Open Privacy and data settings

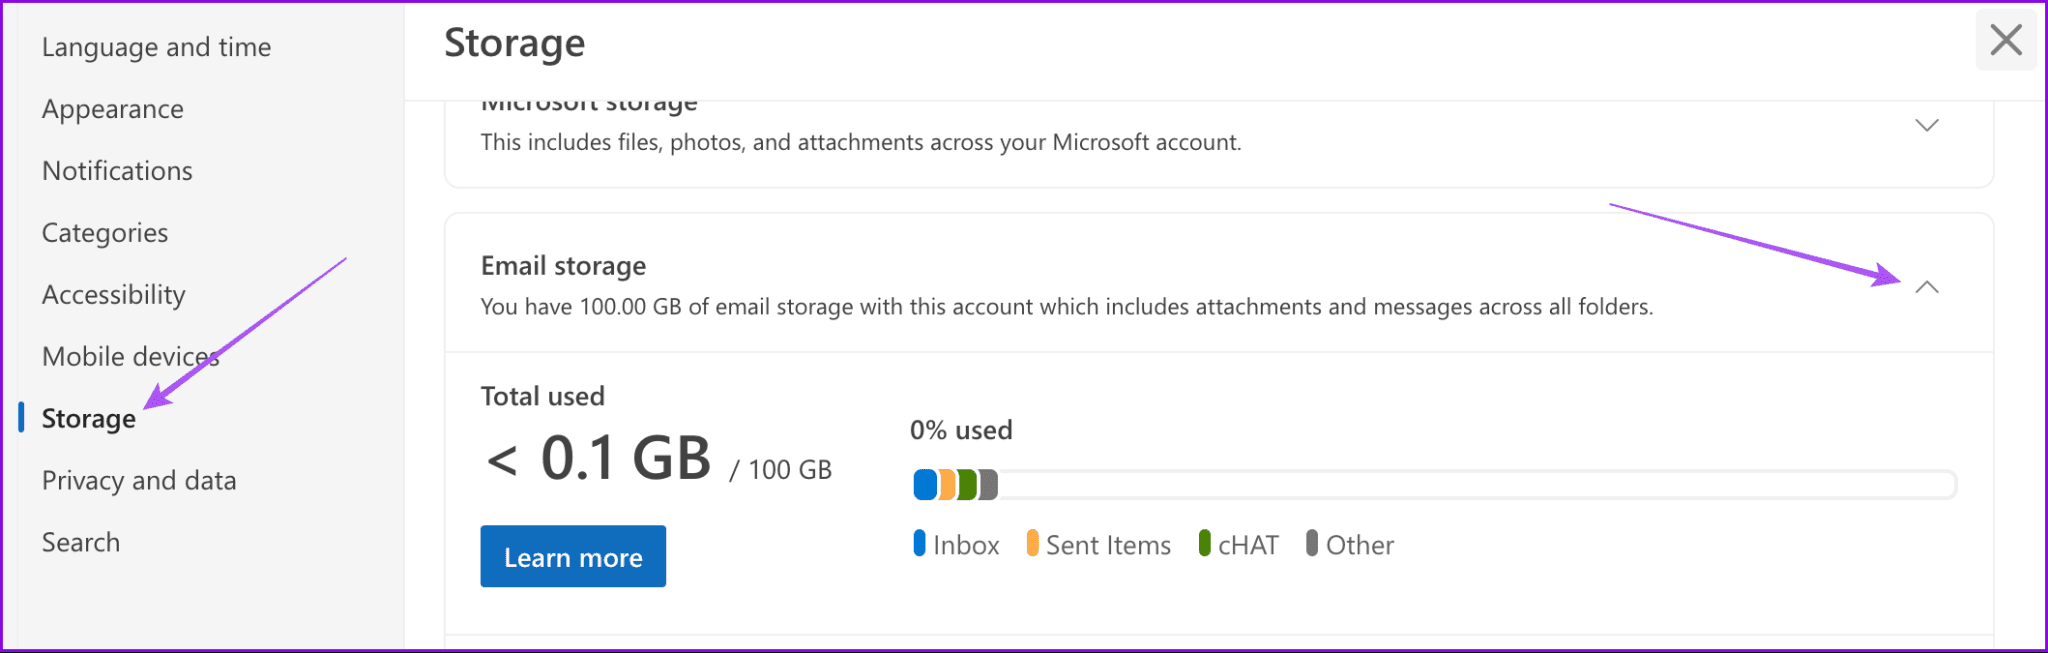point(139,480)
